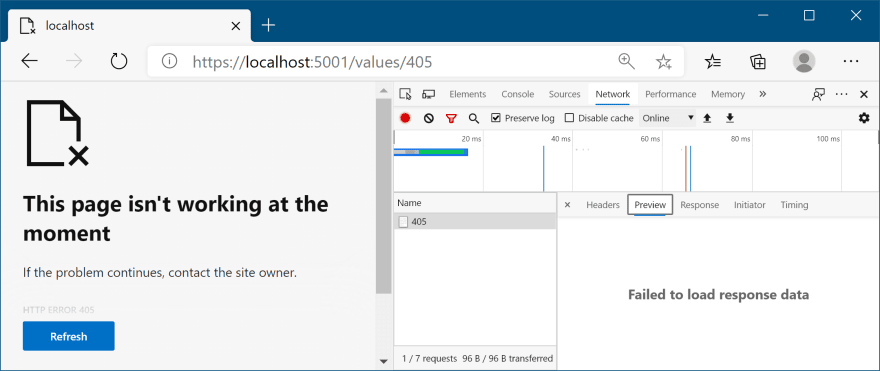Image resolution: width=880 pixels, height=371 pixels.
Task: Open the Favorites list icon
Action: pyautogui.click(x=713, y=61)
